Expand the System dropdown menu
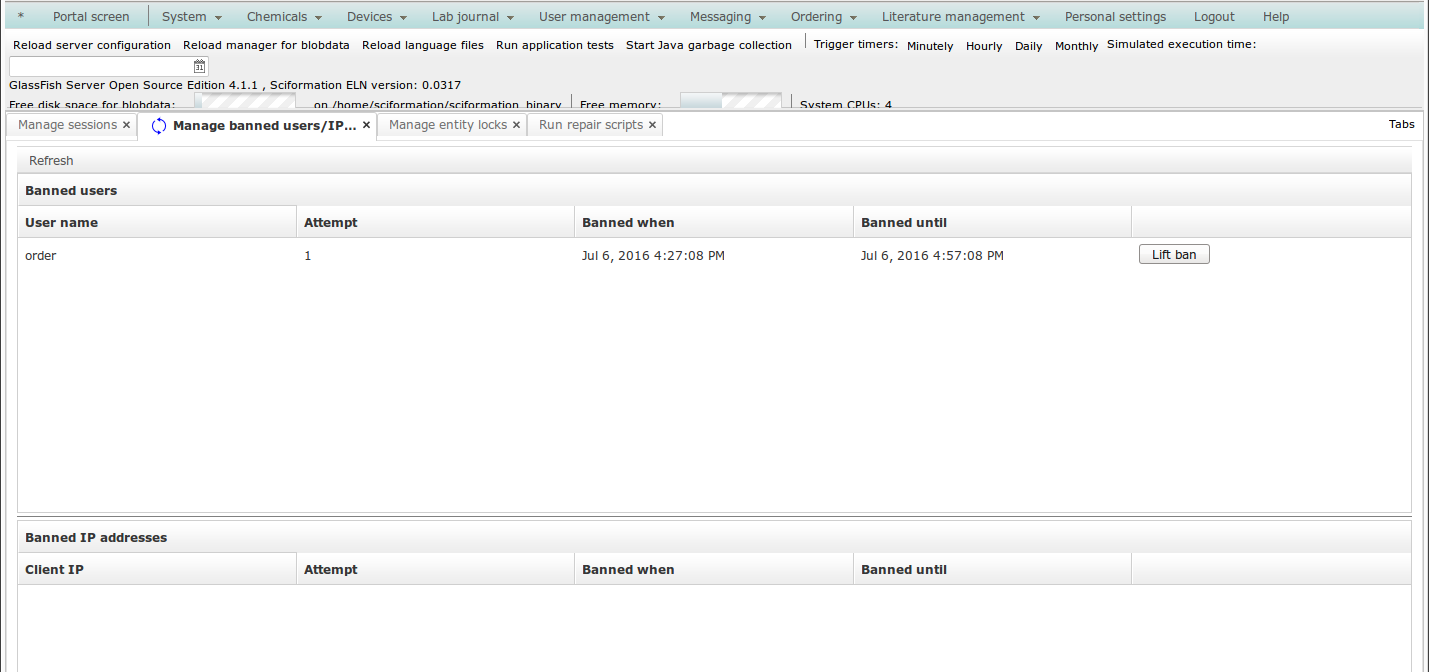1429x672 pixels. point(191,17)
